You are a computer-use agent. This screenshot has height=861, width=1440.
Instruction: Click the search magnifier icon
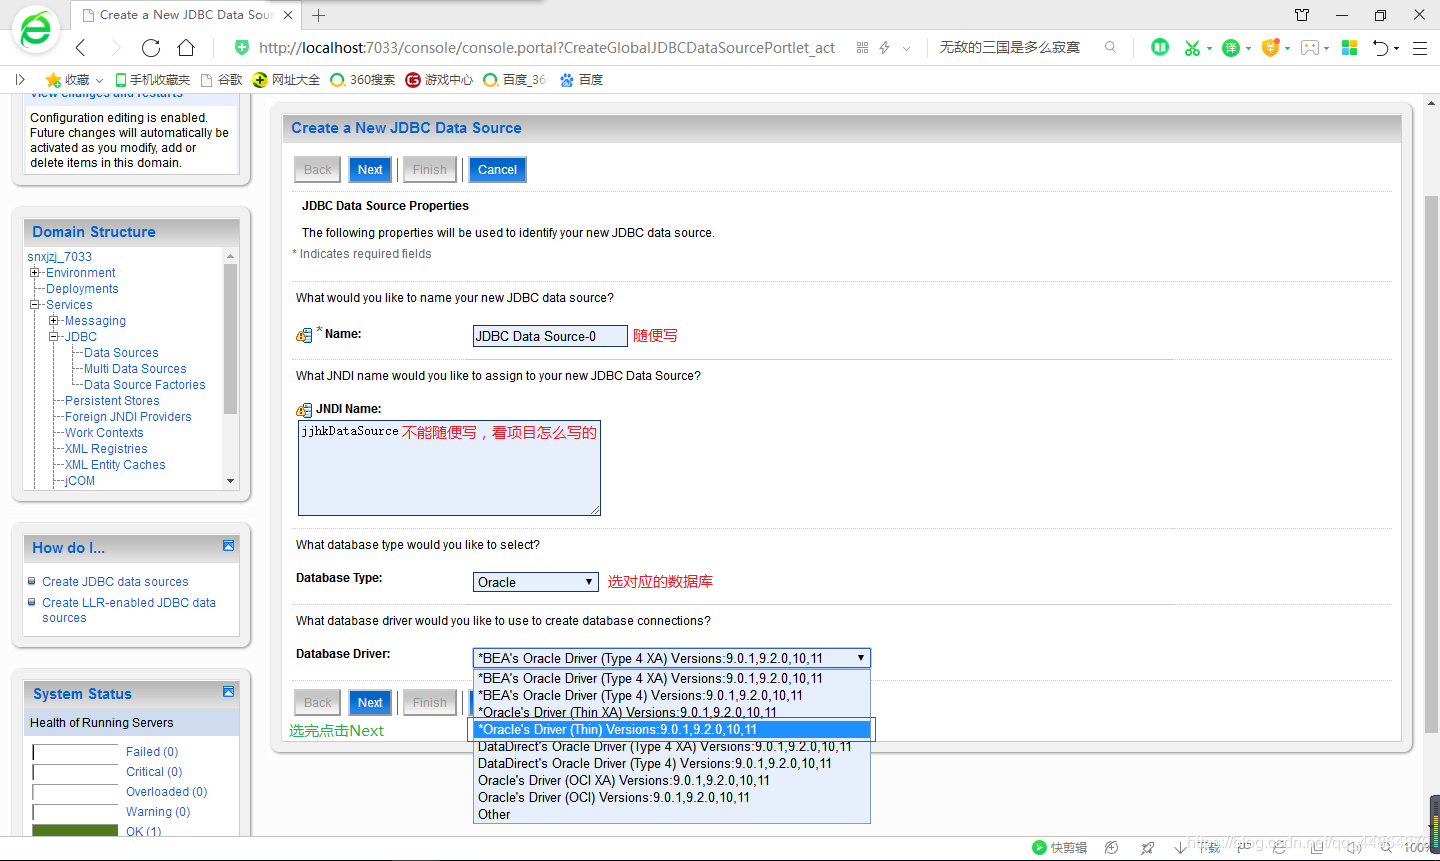click(1110, 47)
